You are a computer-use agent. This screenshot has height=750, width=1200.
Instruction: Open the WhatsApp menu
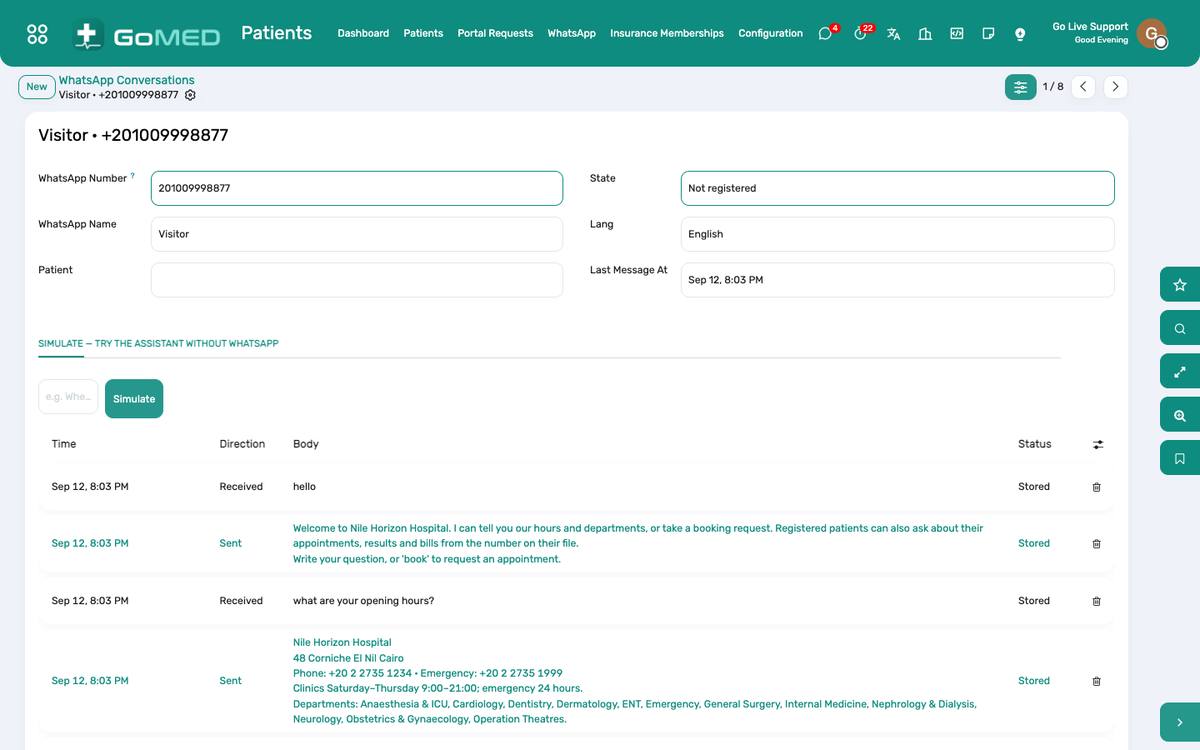(571, 33)
